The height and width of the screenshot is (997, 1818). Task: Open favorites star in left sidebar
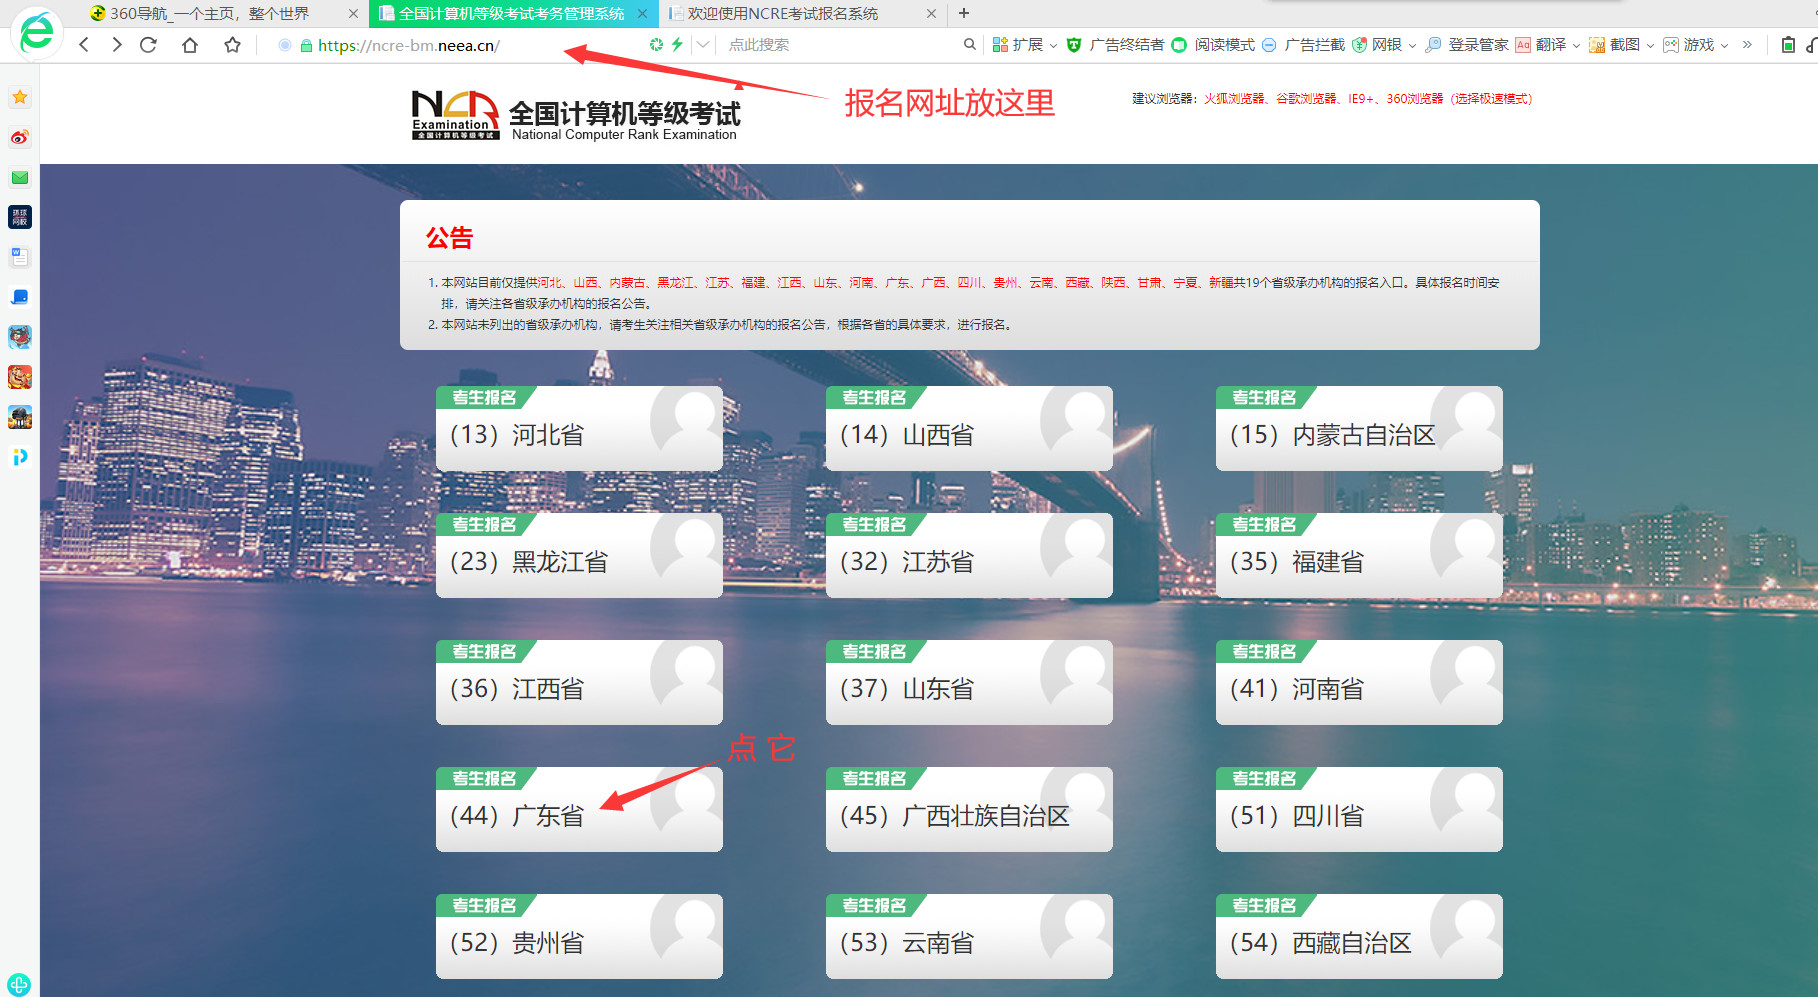click(x=20, y=97)
